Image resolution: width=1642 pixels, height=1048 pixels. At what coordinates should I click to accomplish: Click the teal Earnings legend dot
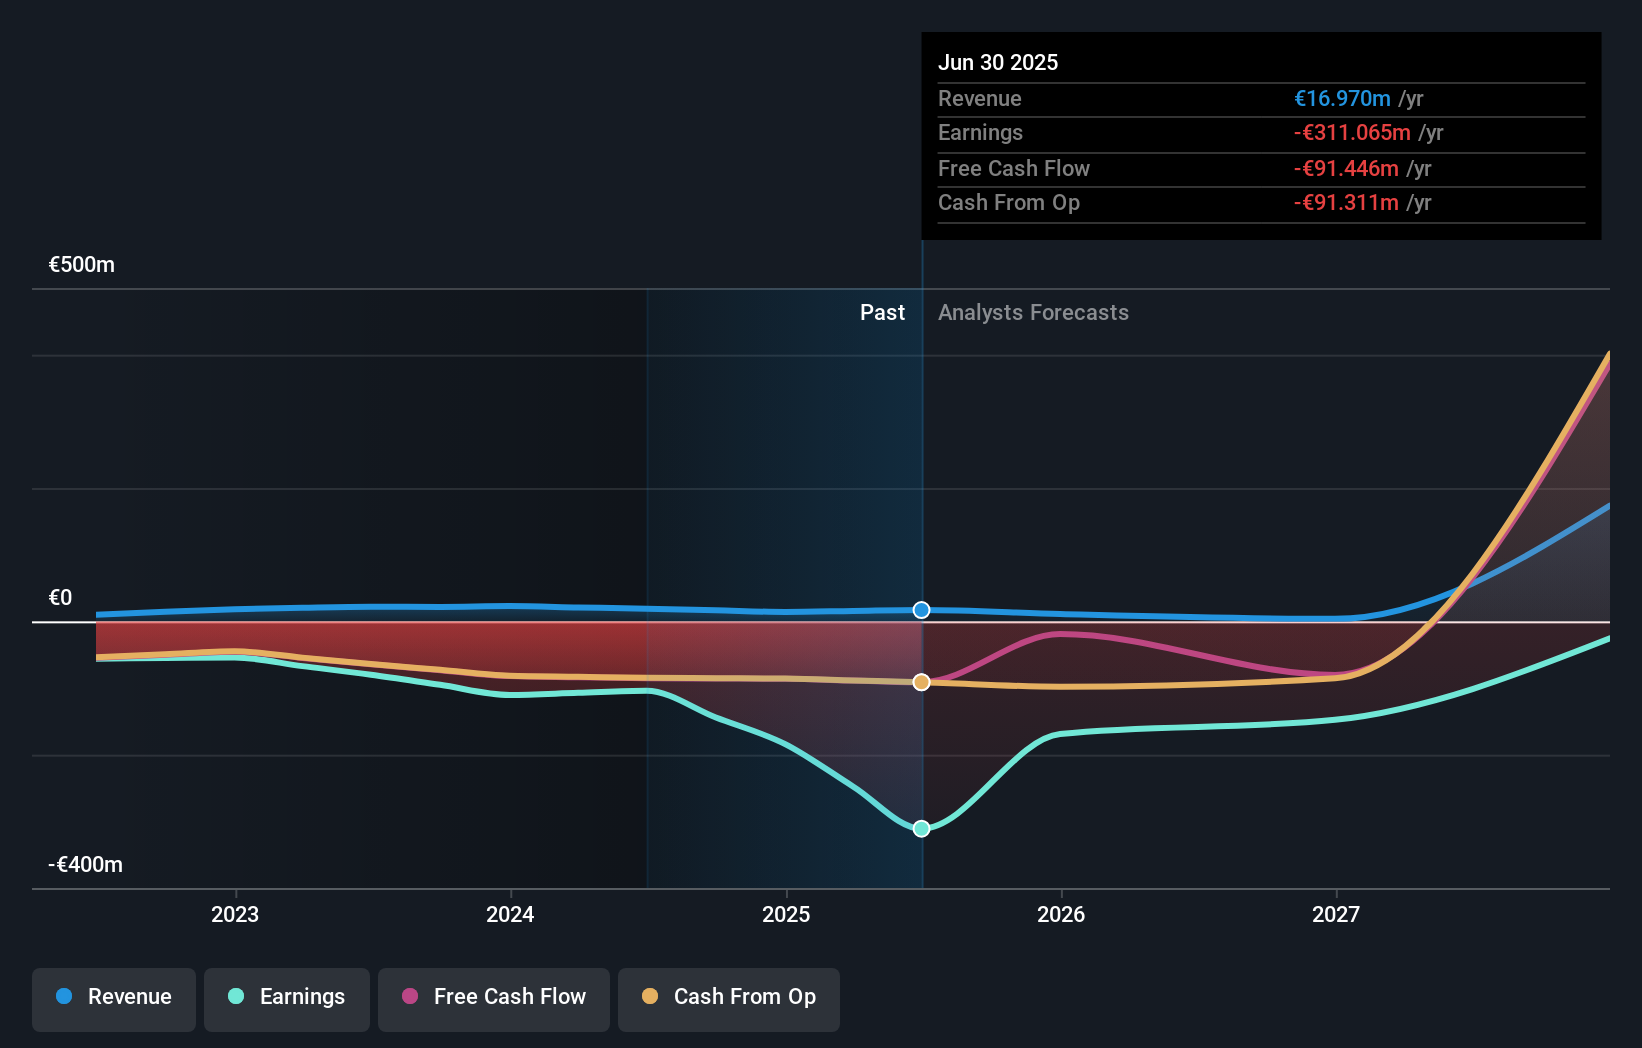[x=236, y=996]
